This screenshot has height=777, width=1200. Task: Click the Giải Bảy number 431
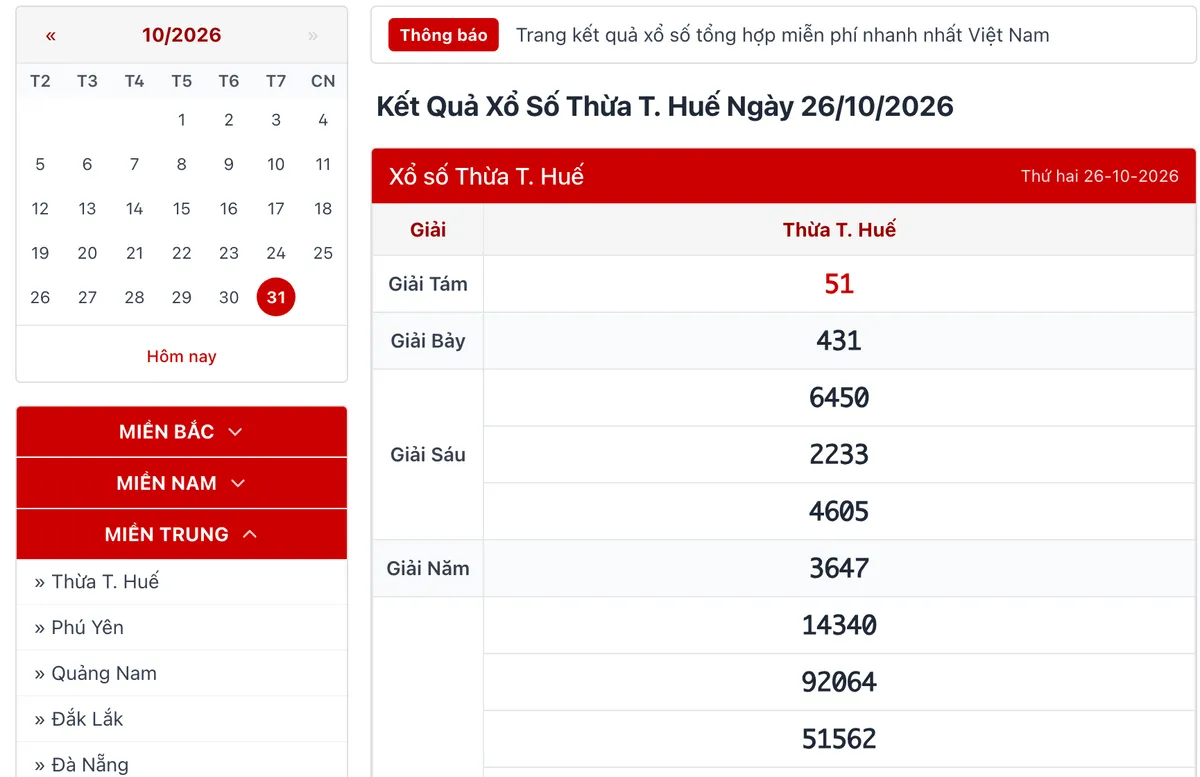[839, 341]
